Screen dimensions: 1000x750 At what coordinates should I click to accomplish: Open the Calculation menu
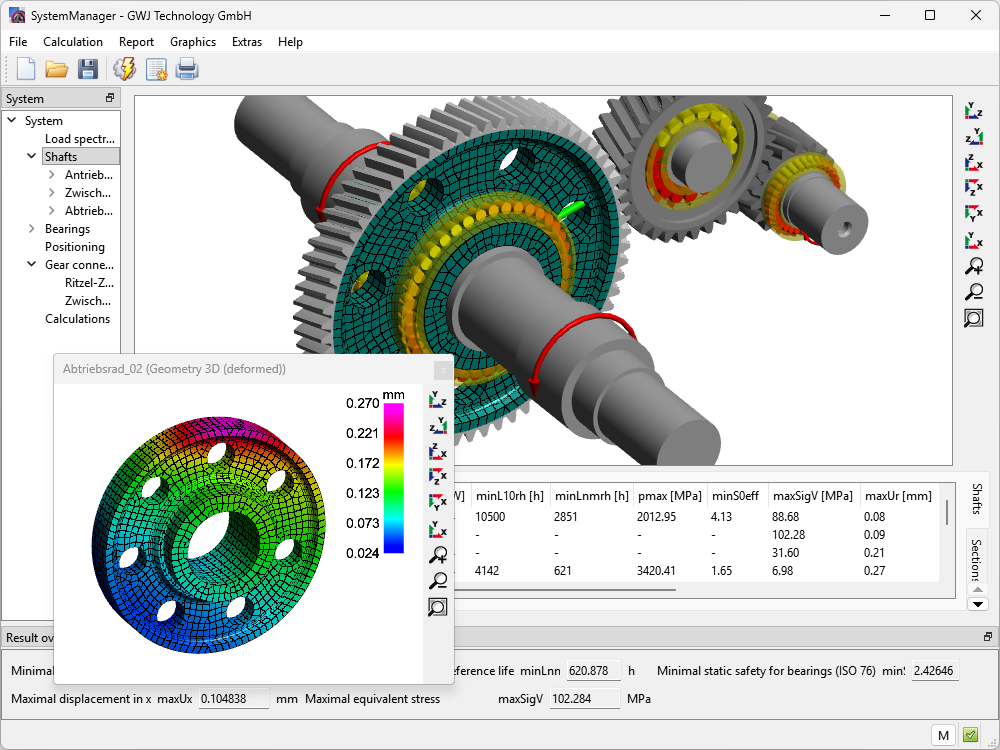pos(72,42)
